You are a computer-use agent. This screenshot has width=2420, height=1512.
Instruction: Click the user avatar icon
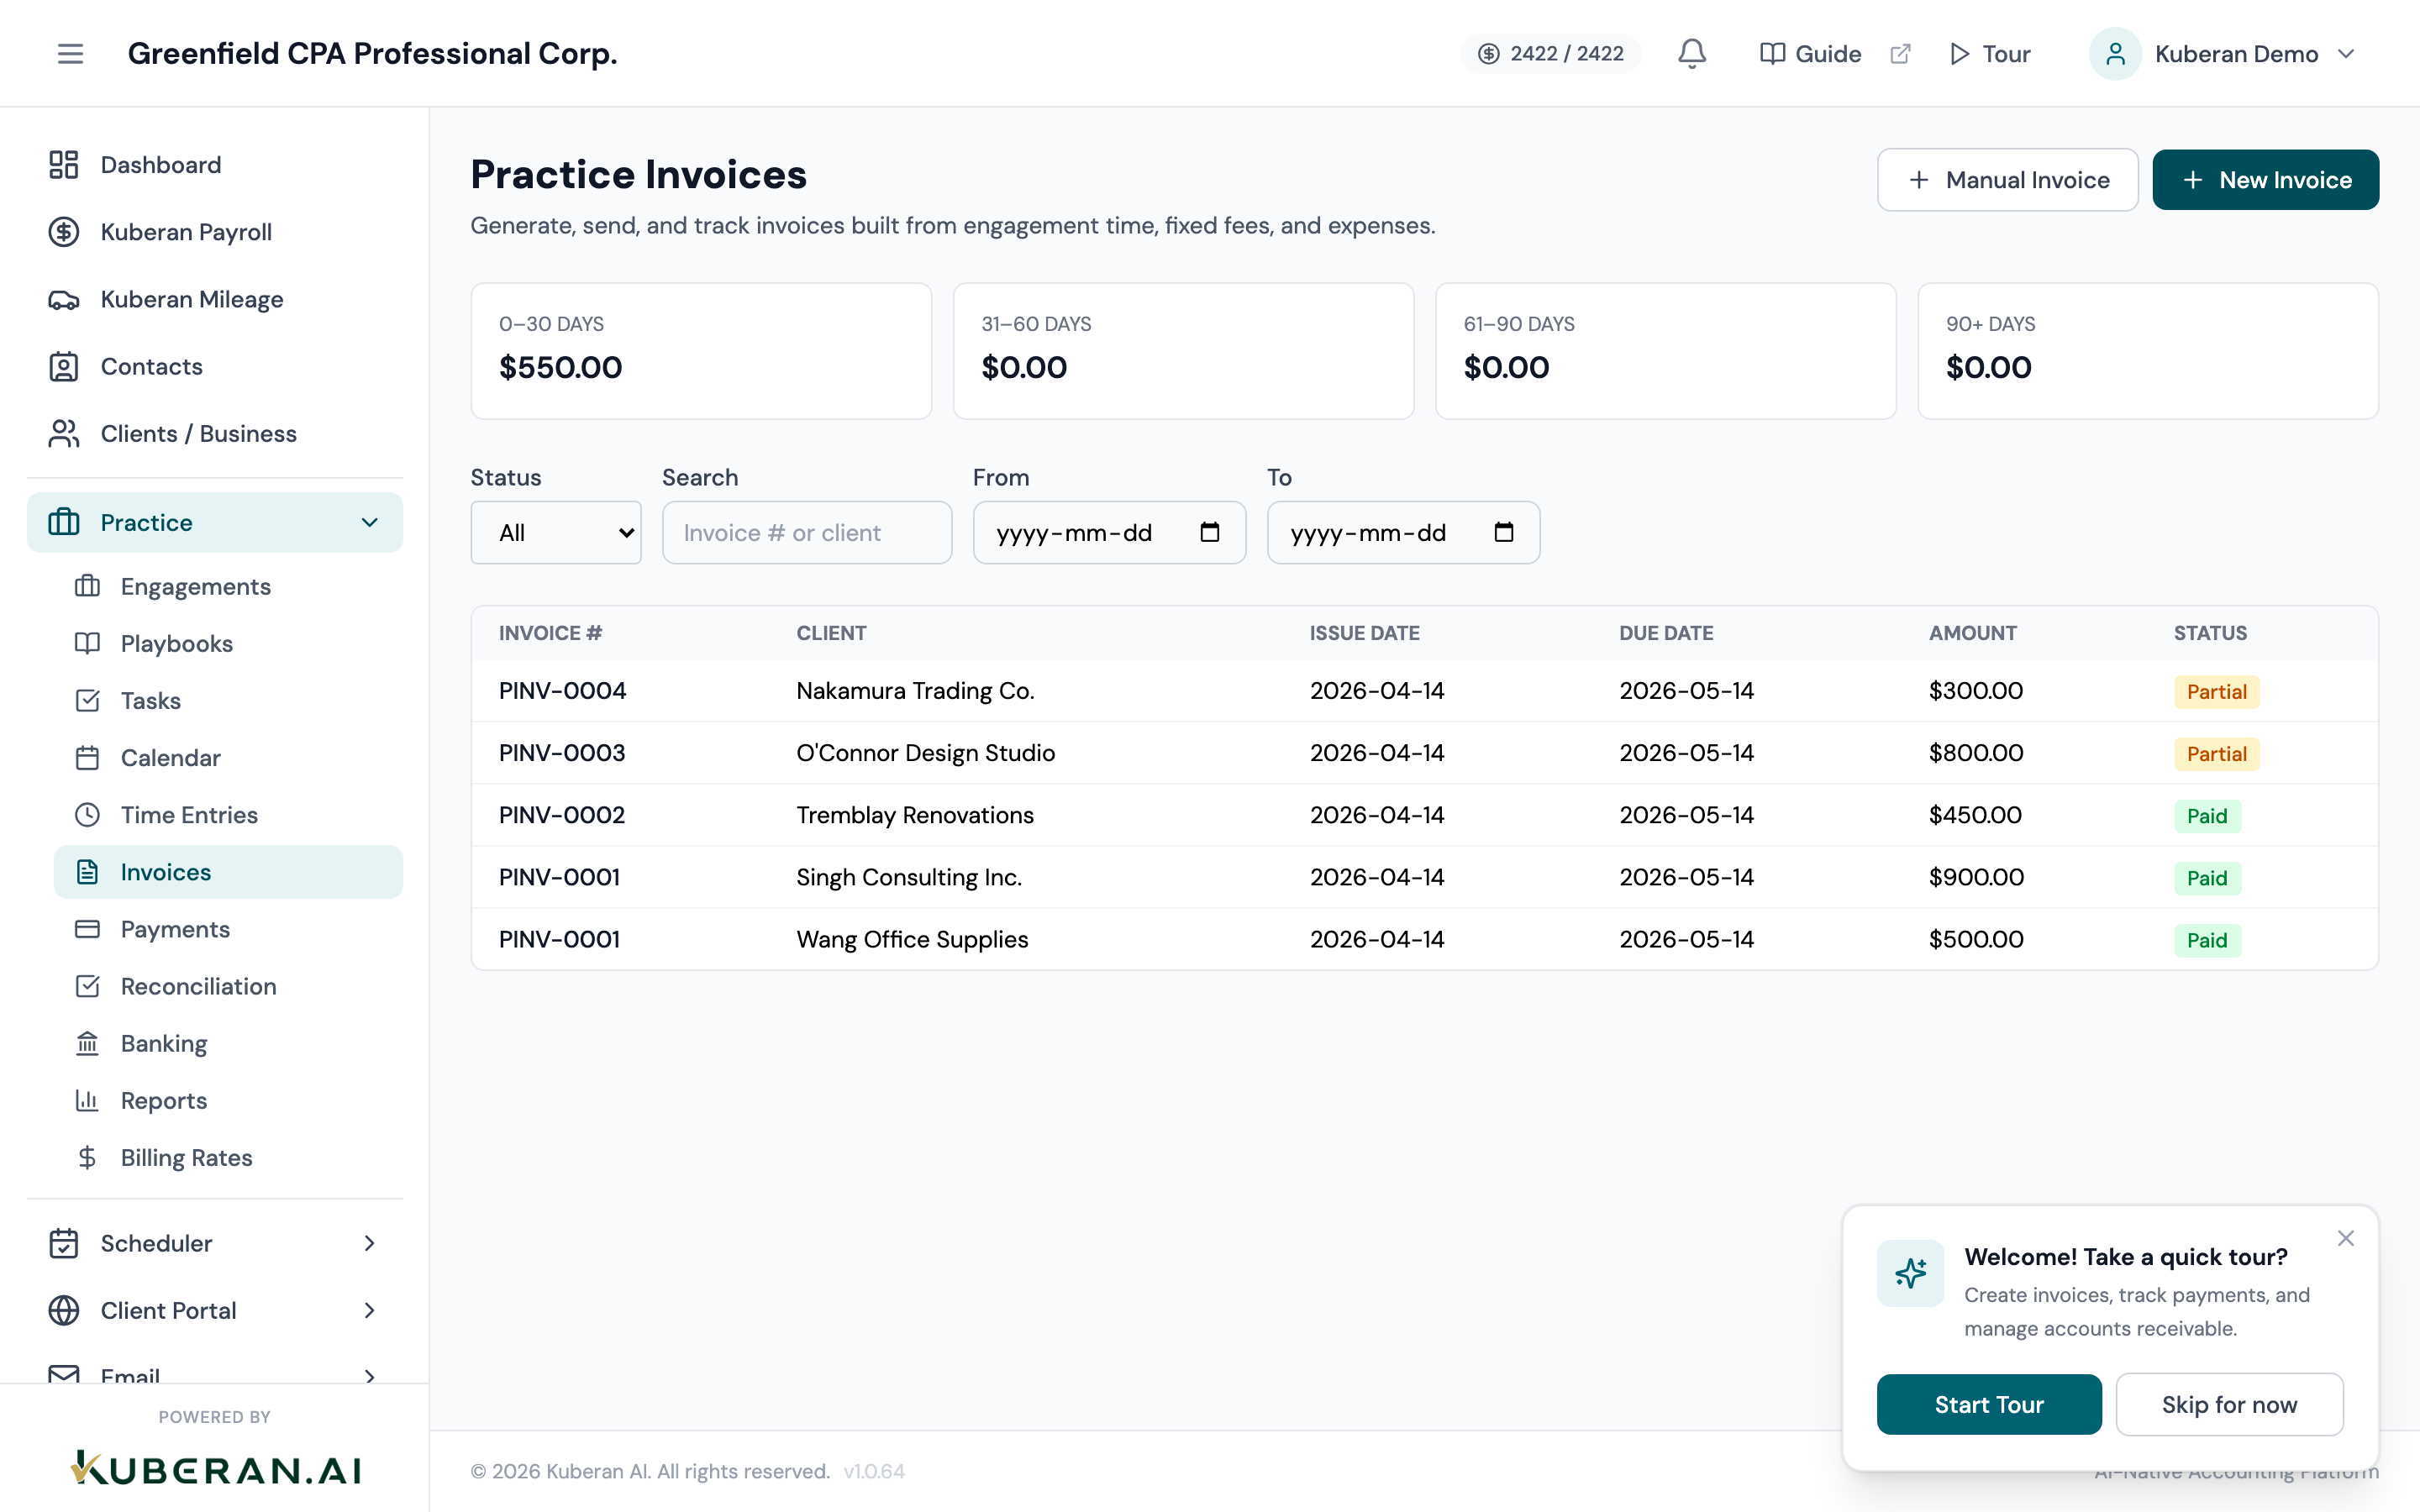(x=2114, y=54)
